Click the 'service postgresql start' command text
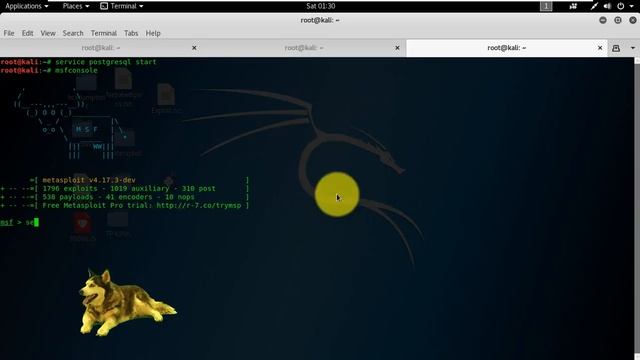Image resolution: width=640 pixels, height=360 pixels. tap(106, 62)
